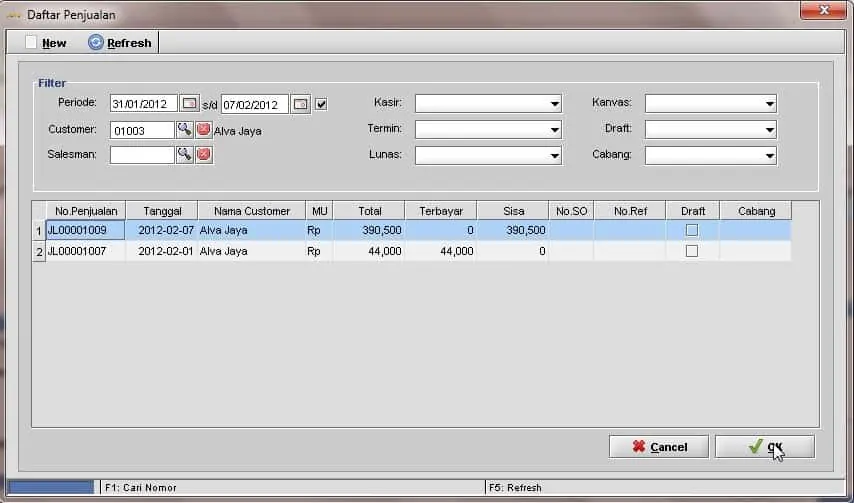
Task: Click F5: Refresh status bar text
Action: (515, 487)
